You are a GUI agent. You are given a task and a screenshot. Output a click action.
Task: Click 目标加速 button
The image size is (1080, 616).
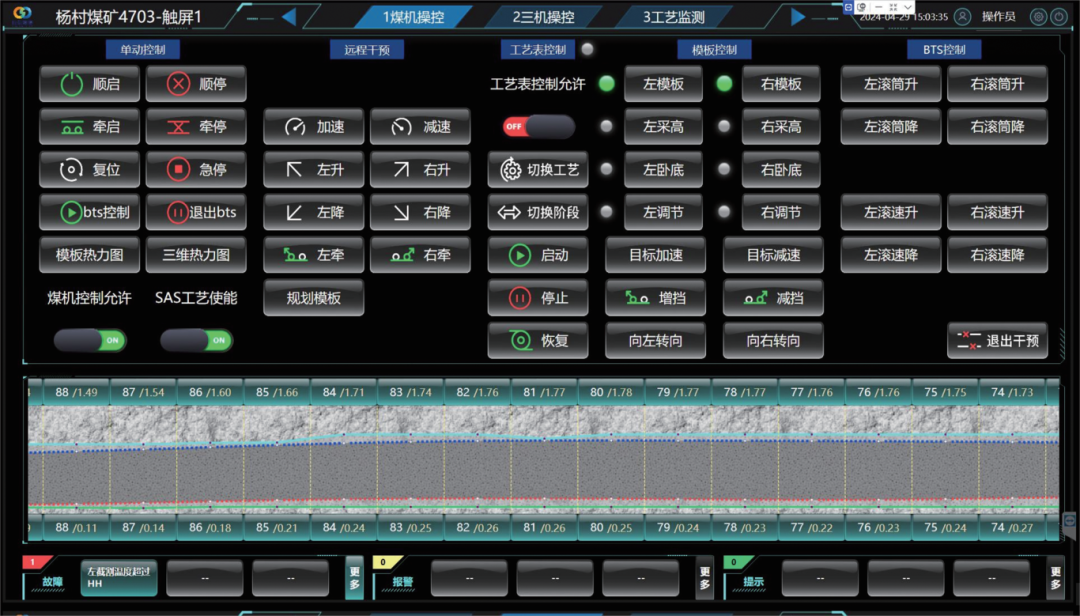(656, 255)
